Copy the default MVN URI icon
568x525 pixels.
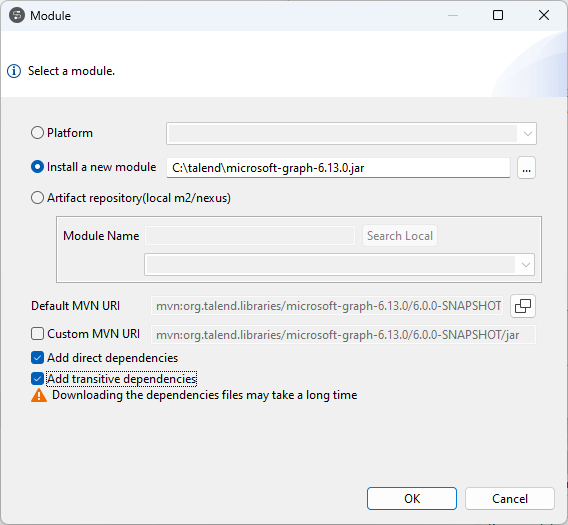tap(523, 306)
